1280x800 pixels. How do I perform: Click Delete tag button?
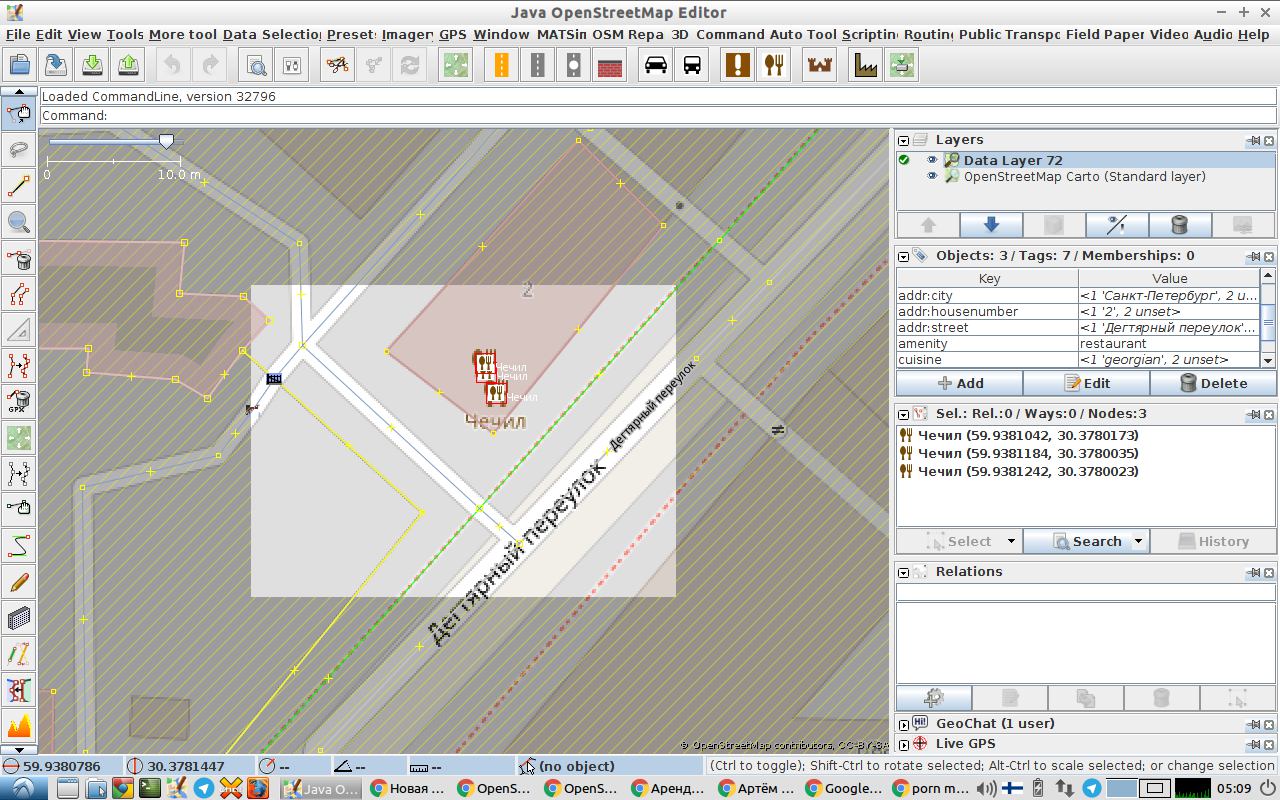pos(1213,383)
